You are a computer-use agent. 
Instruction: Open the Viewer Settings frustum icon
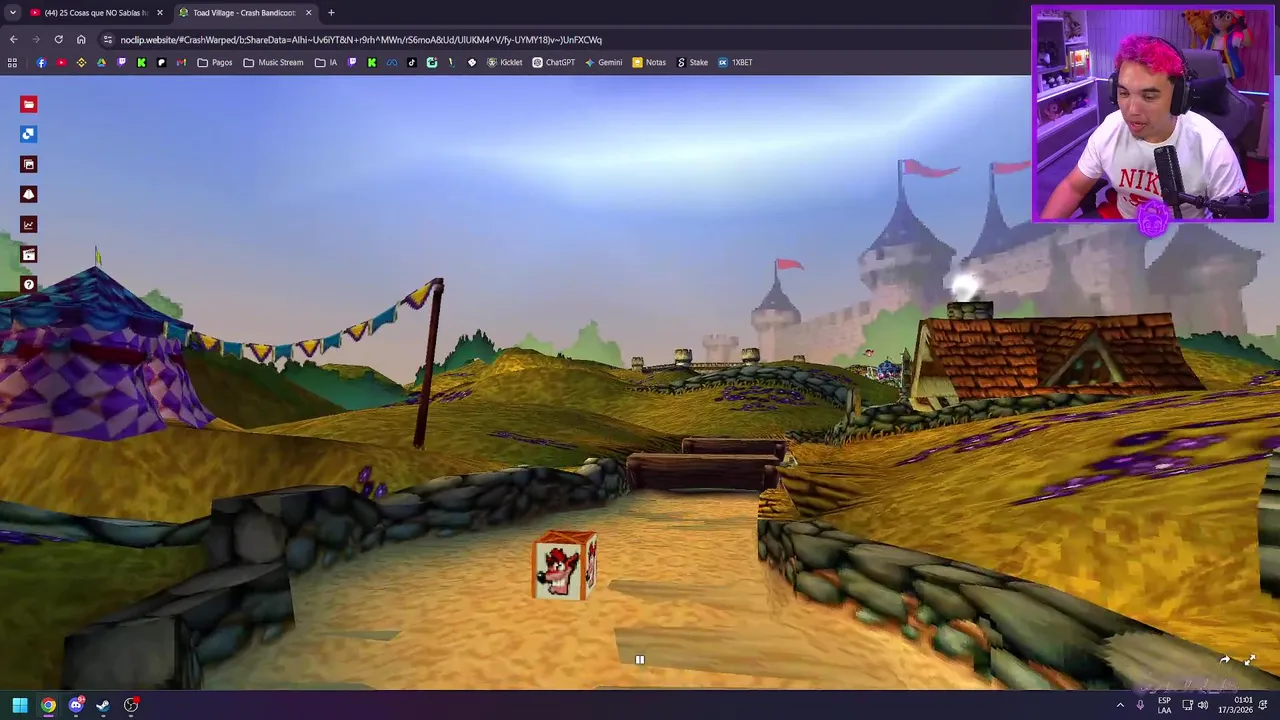pos(28,194)
